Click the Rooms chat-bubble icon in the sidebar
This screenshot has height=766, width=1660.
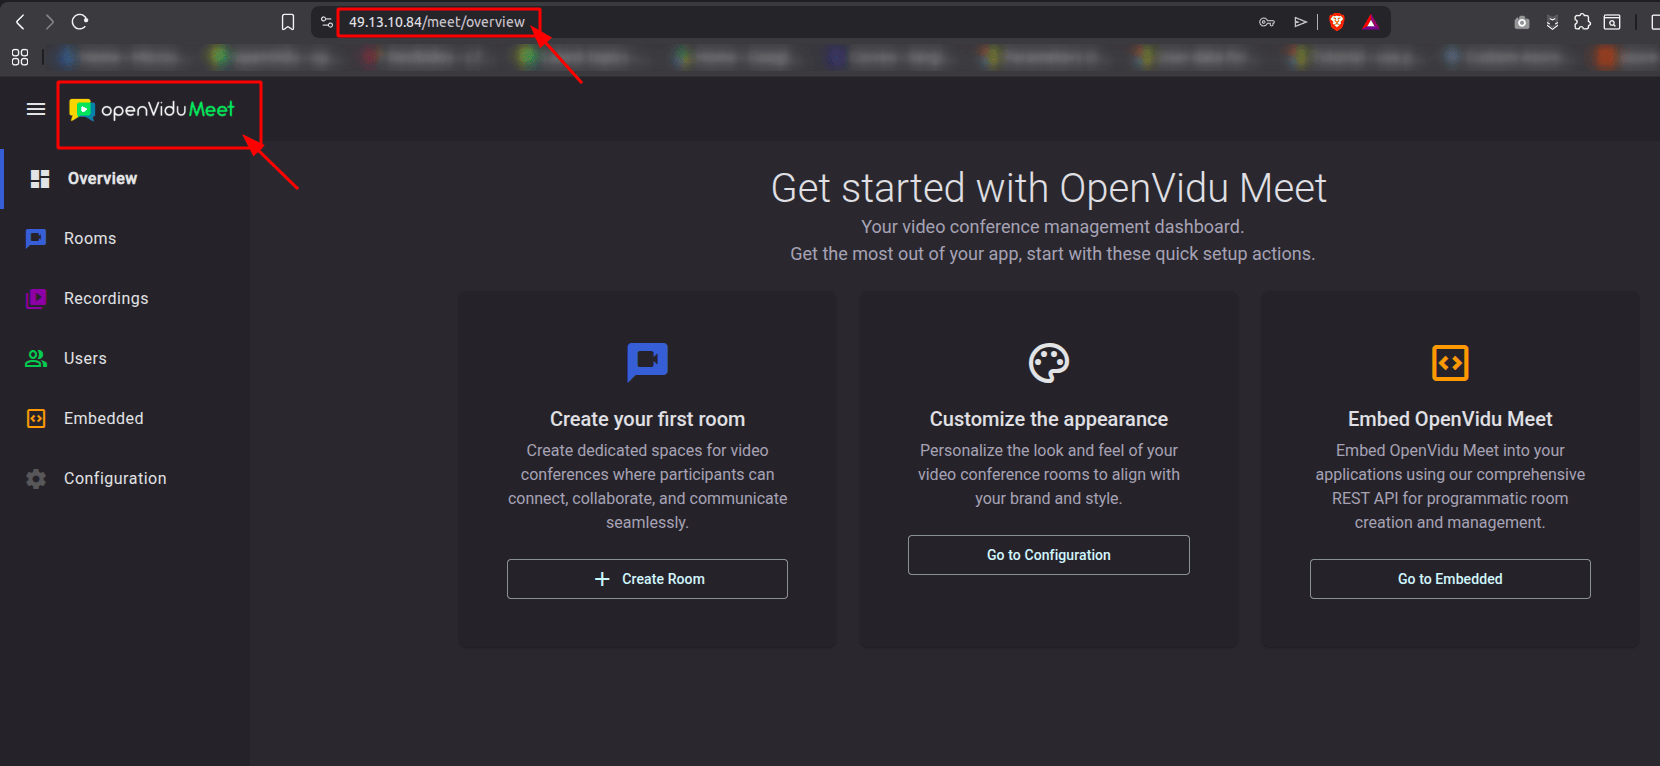click(x=36, y=239)
